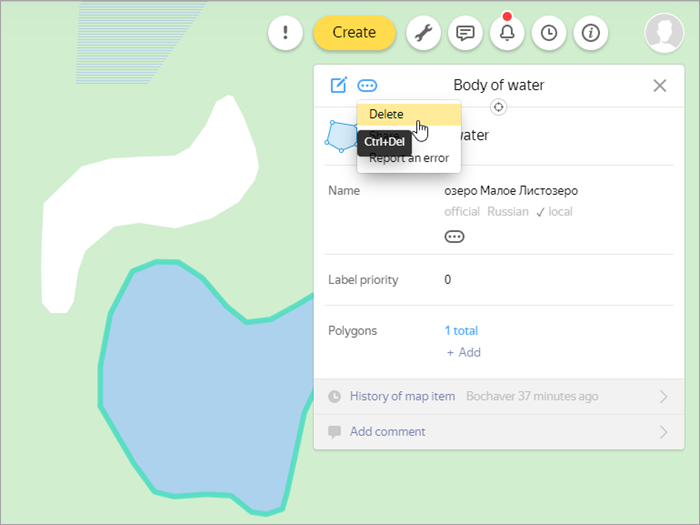Image resolution: width=700 pixels, height=525 pixels.
Task: Select Delete from the dropdown menu
Action: tap(387, 114)
